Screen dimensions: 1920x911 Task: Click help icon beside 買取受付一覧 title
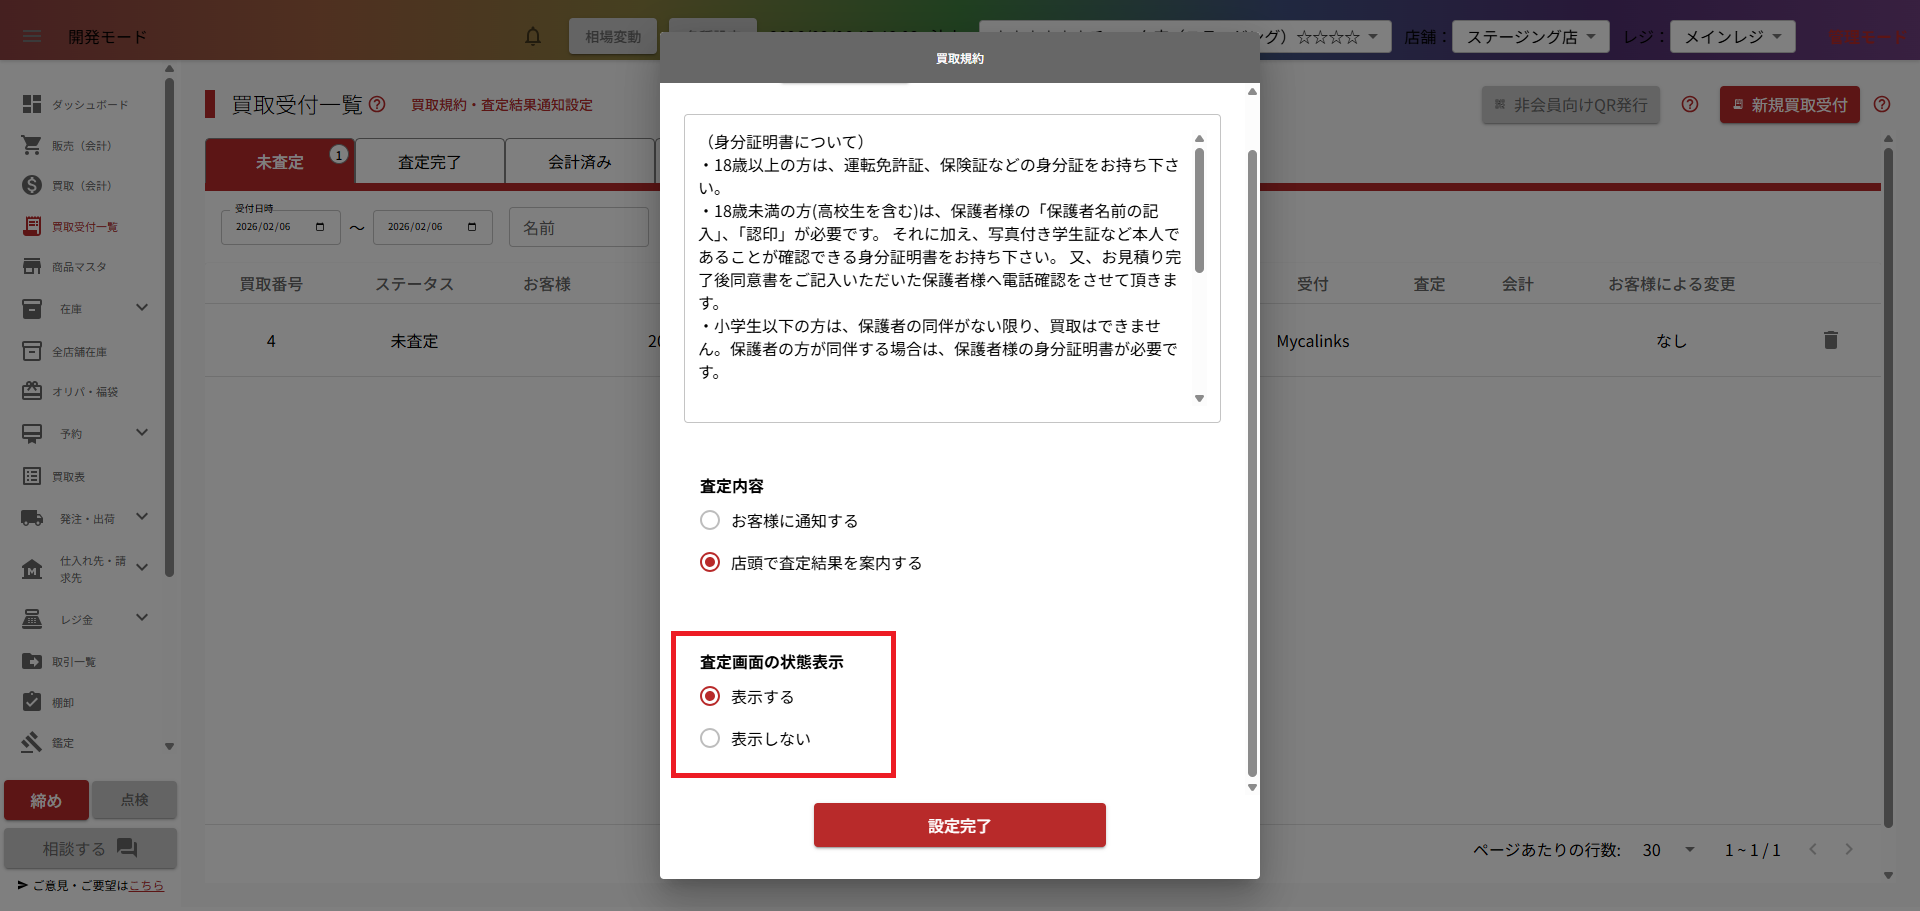377,104
